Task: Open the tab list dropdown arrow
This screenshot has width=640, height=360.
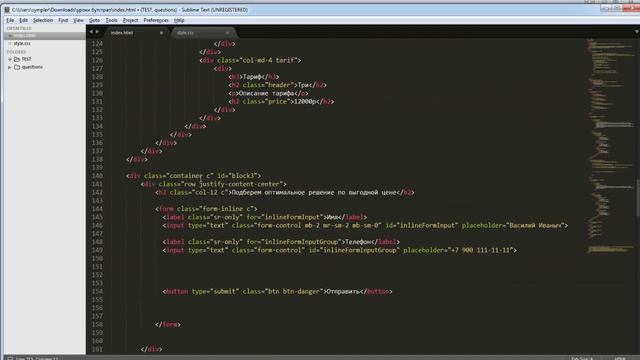Action: point(636,32)
